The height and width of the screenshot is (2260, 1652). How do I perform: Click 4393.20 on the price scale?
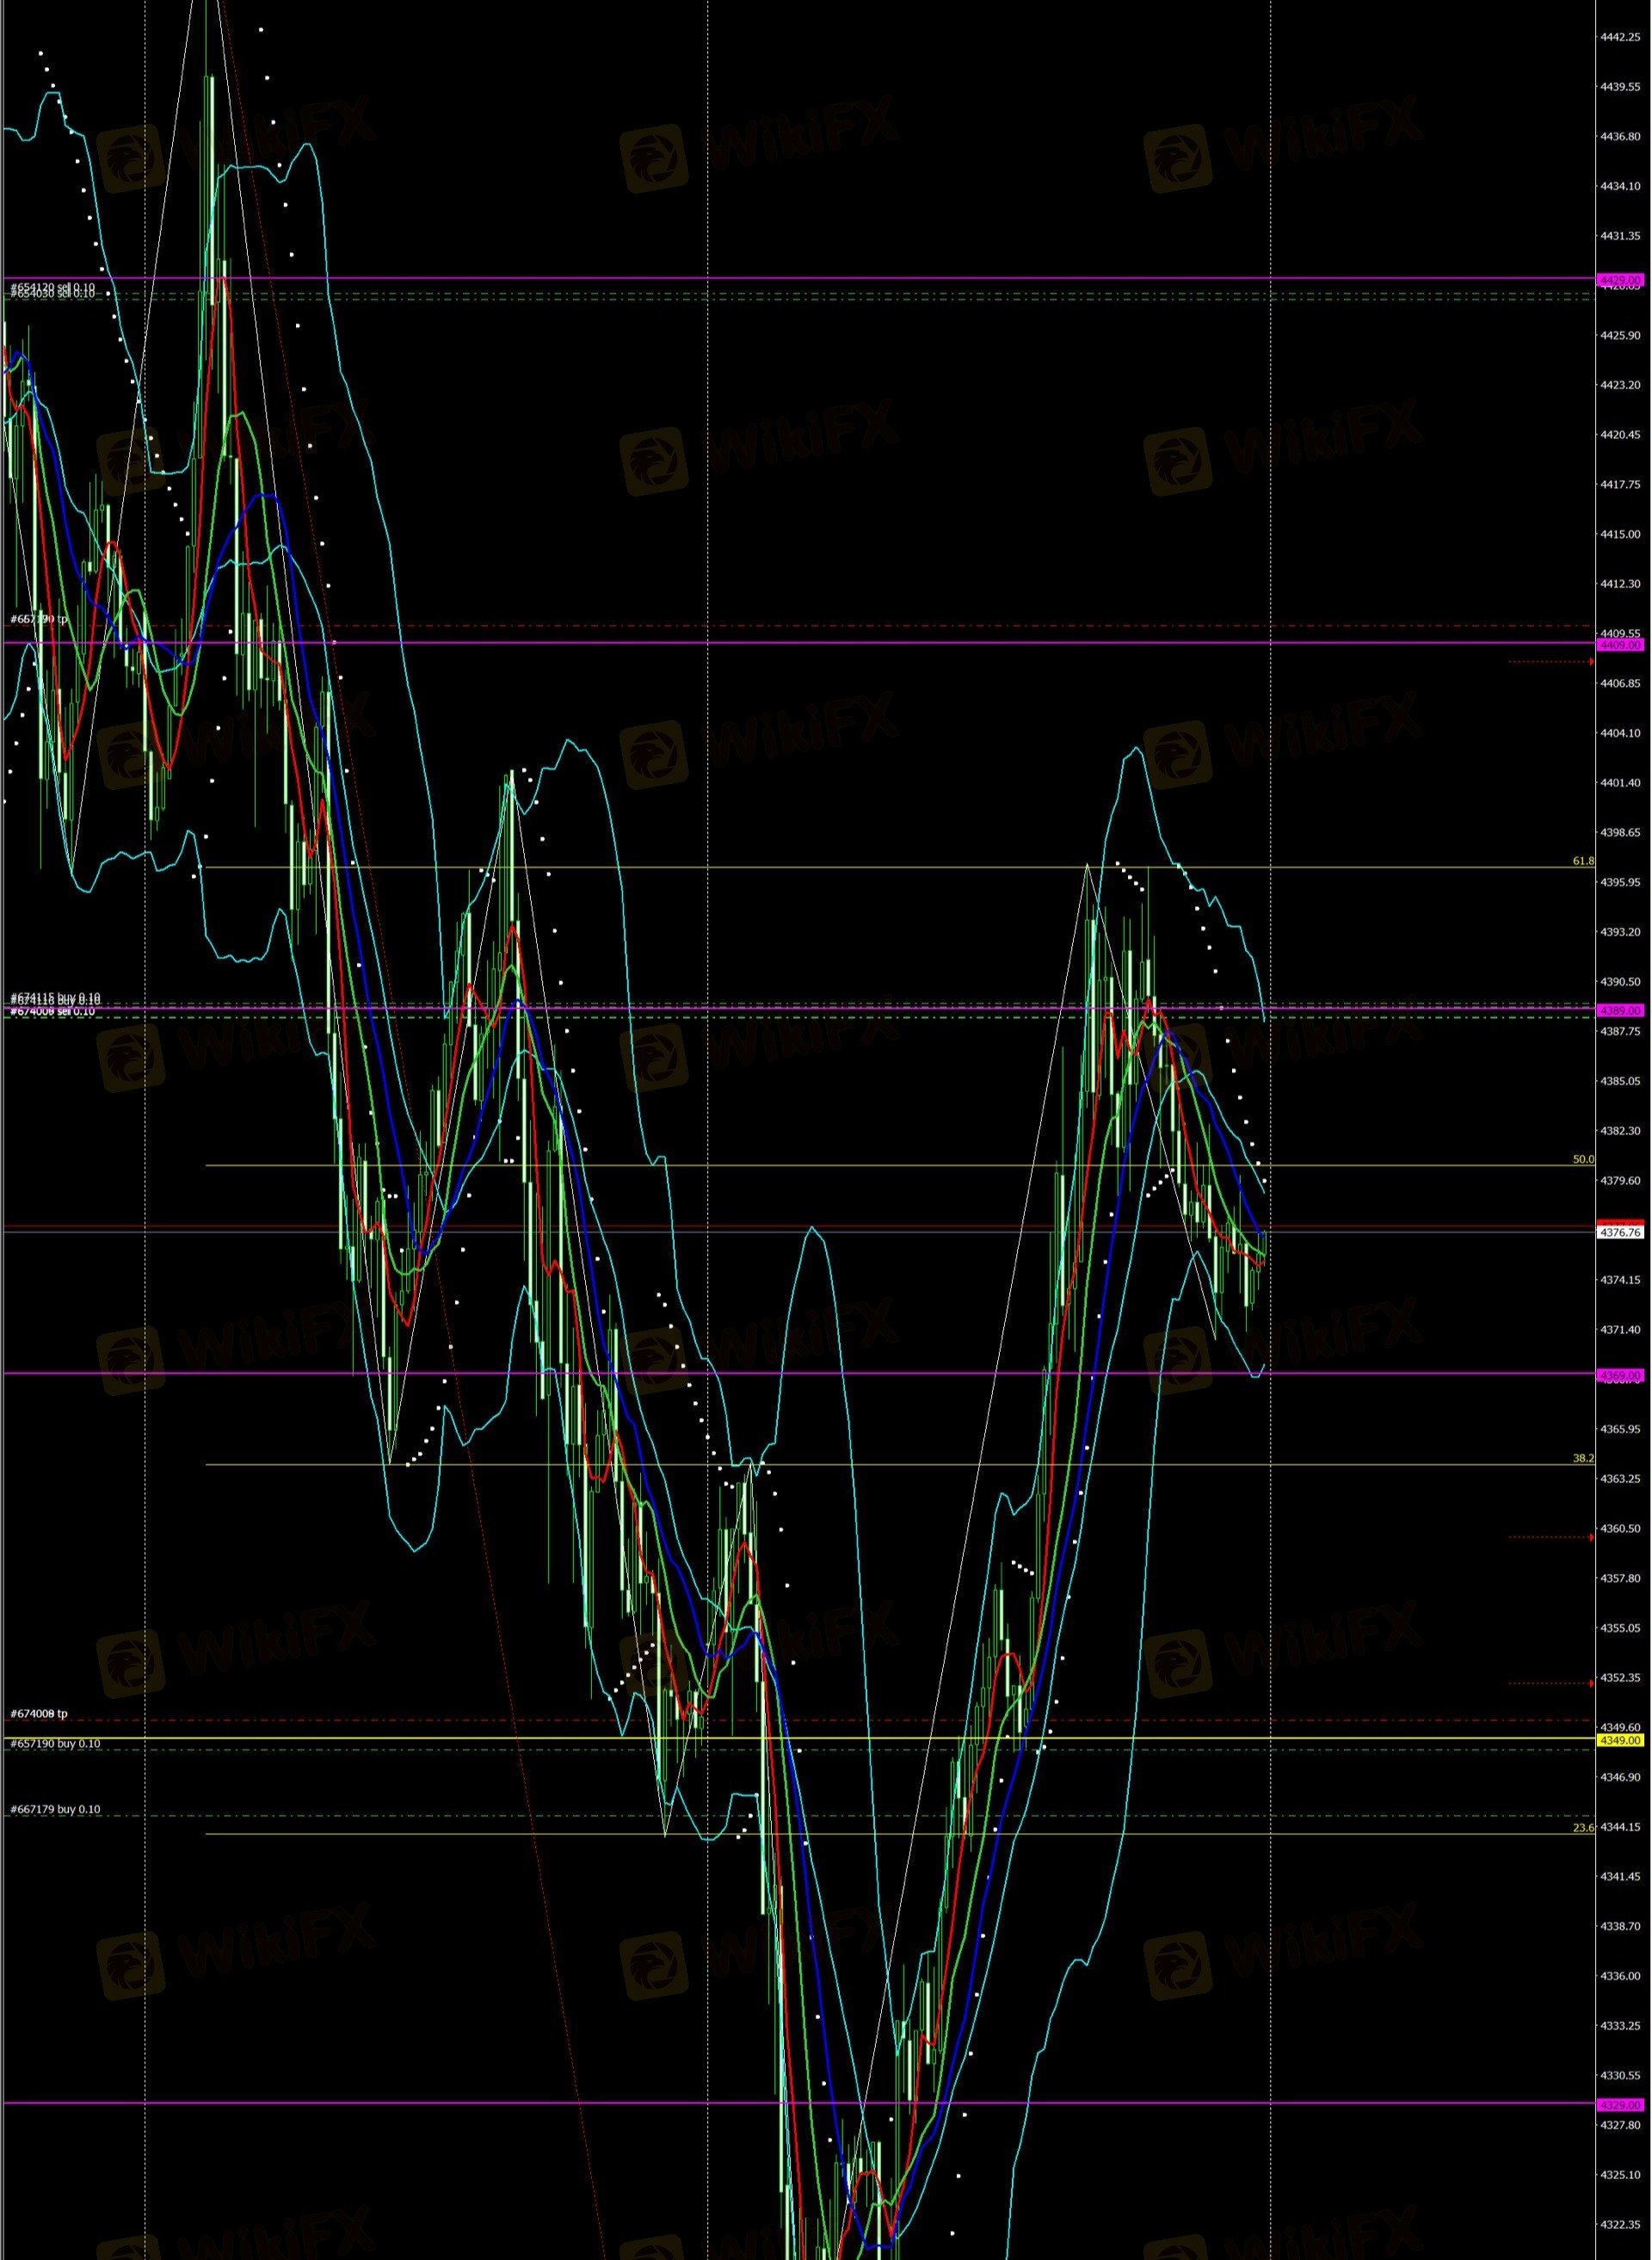tap(1620, 932)
